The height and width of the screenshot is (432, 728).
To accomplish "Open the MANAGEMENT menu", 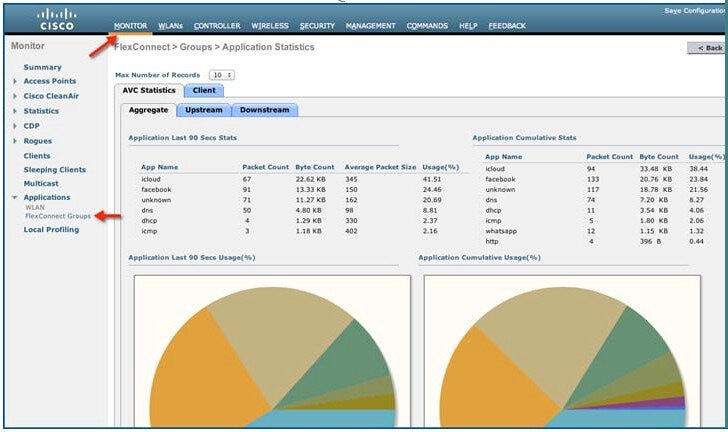I will pyautogui.click(x=370, y=26).
